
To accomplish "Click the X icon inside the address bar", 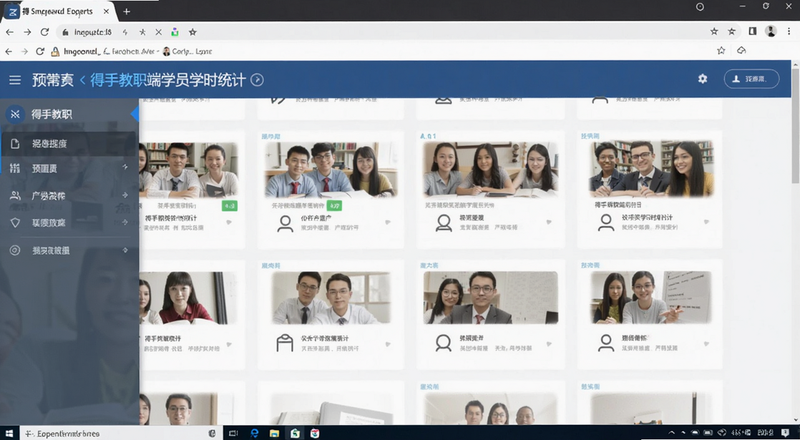I will (x=159, y=32).
